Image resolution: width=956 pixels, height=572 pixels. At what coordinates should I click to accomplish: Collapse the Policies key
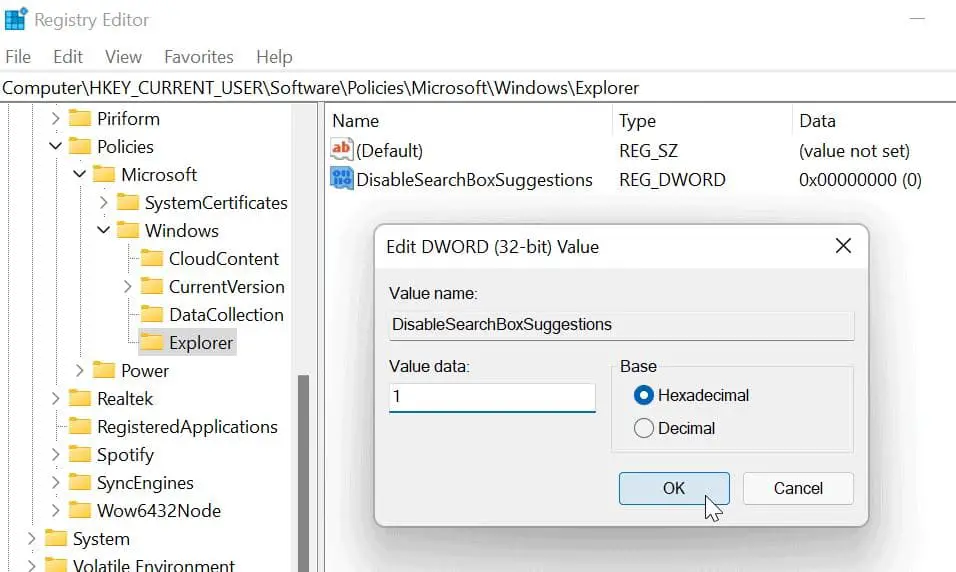tap(55, 146)
